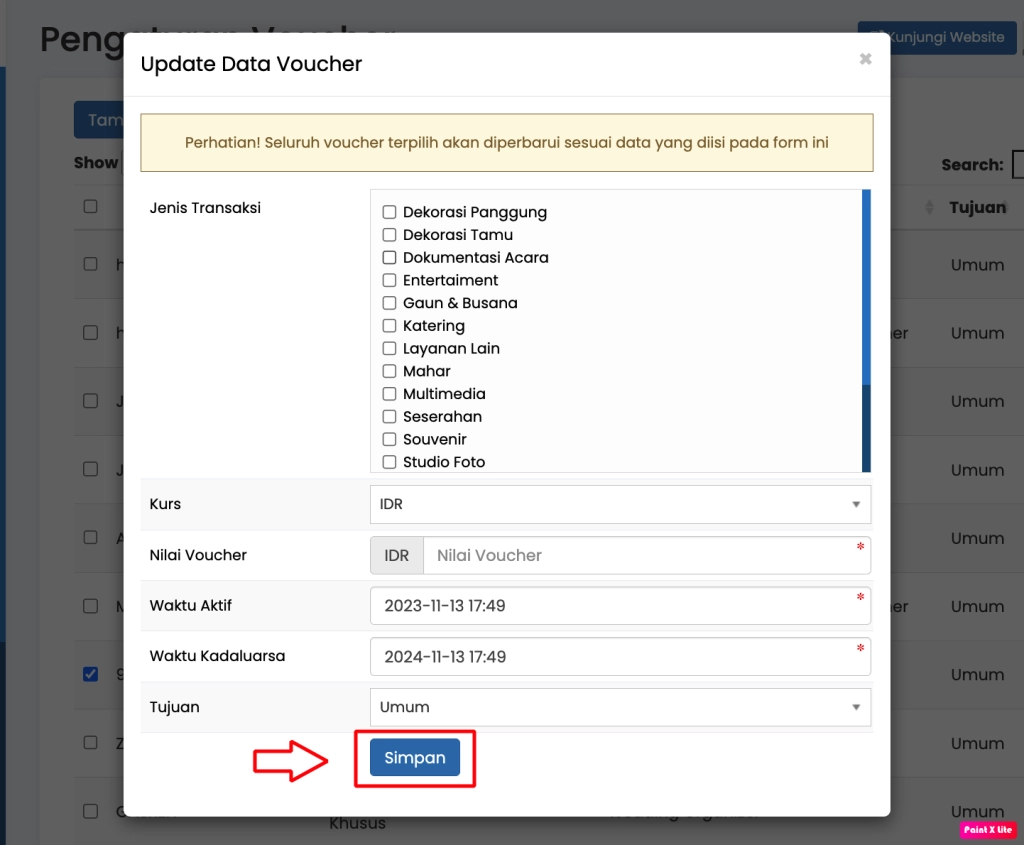
Task: Open the Tujuan dropdown showing Umum
Action: (x=620, y=707)
